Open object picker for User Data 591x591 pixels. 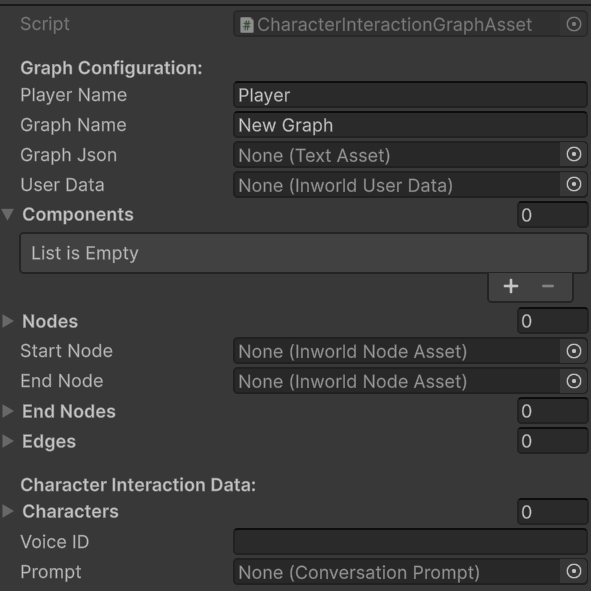pyautogui.click(x=574, y=185)
